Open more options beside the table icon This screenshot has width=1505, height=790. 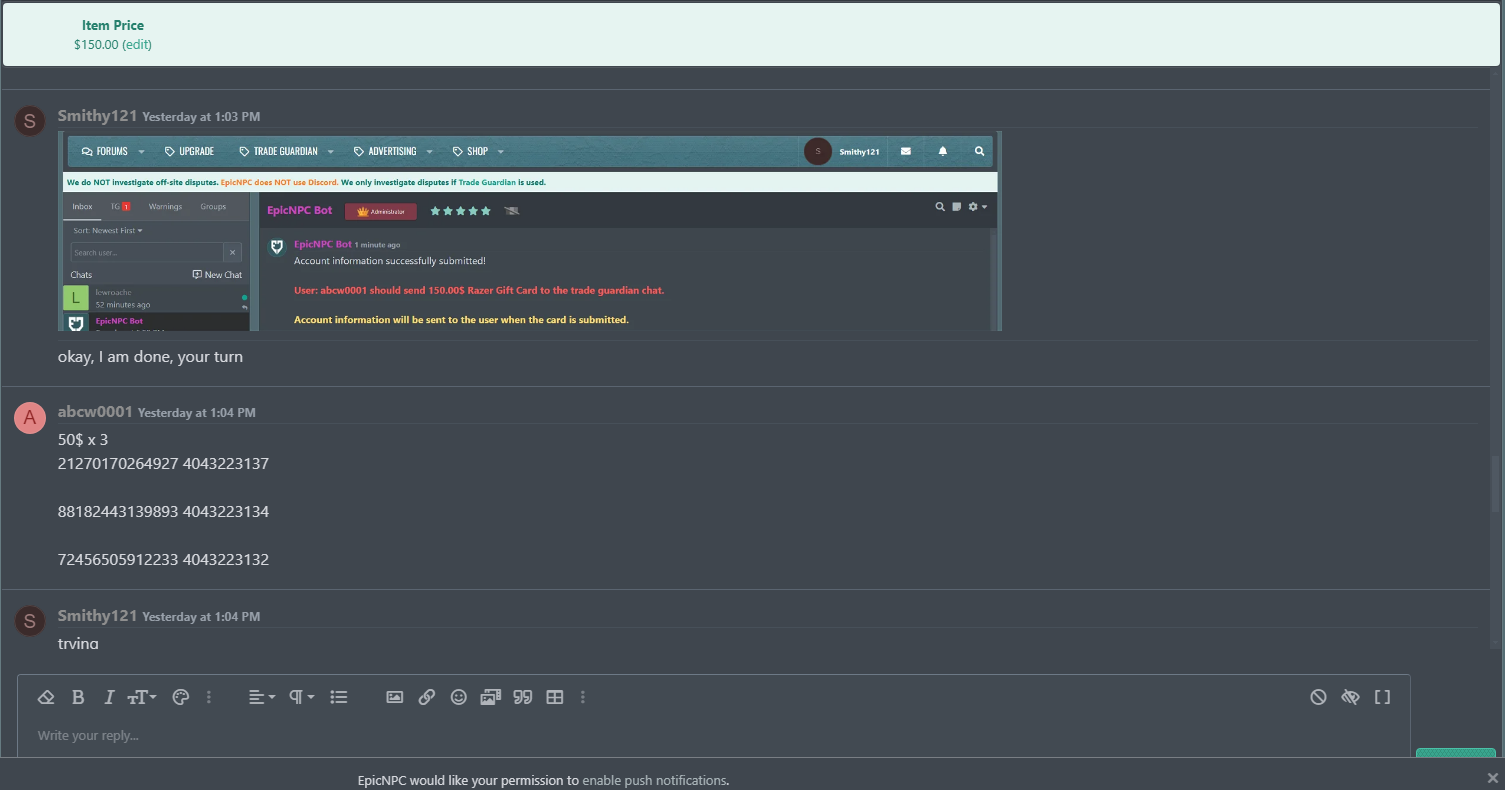pyautogui.click(x=583, y=697)
